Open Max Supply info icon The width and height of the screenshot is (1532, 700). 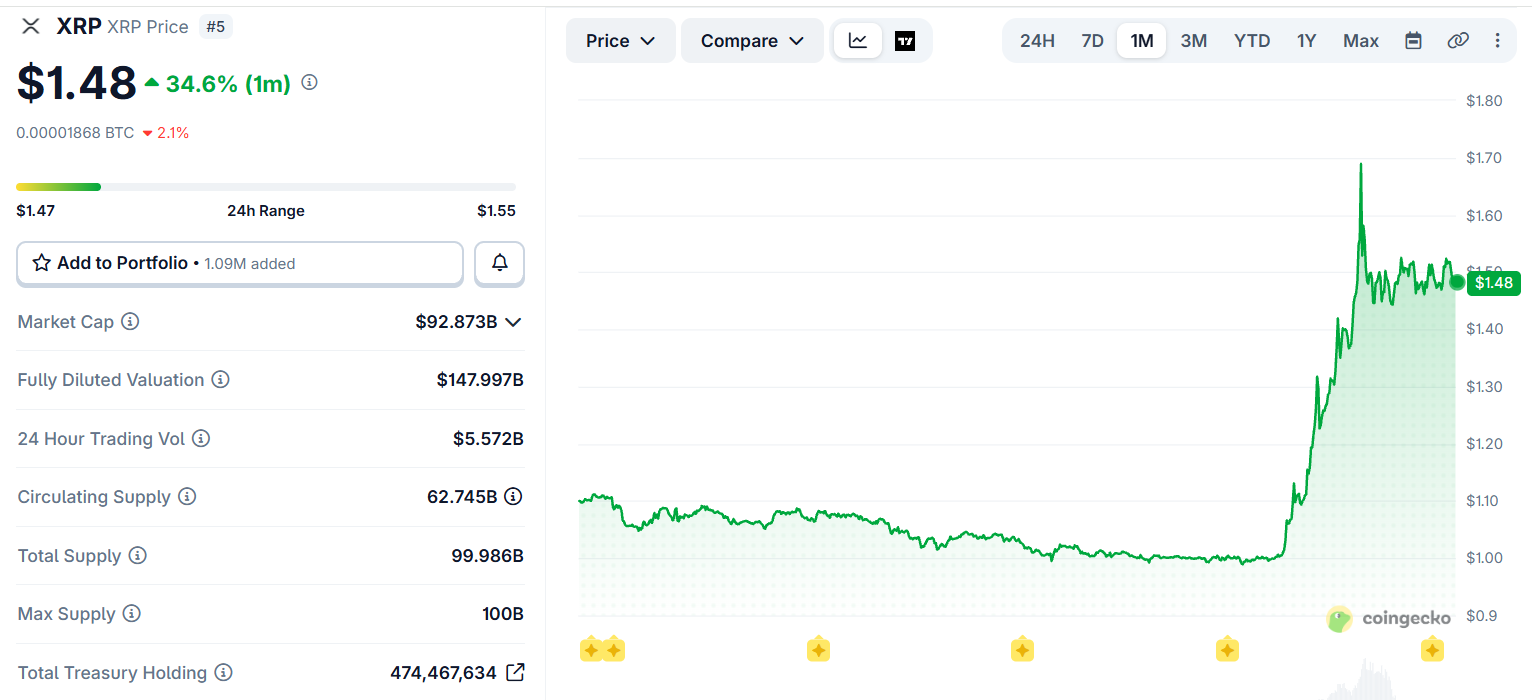point(132,614)
